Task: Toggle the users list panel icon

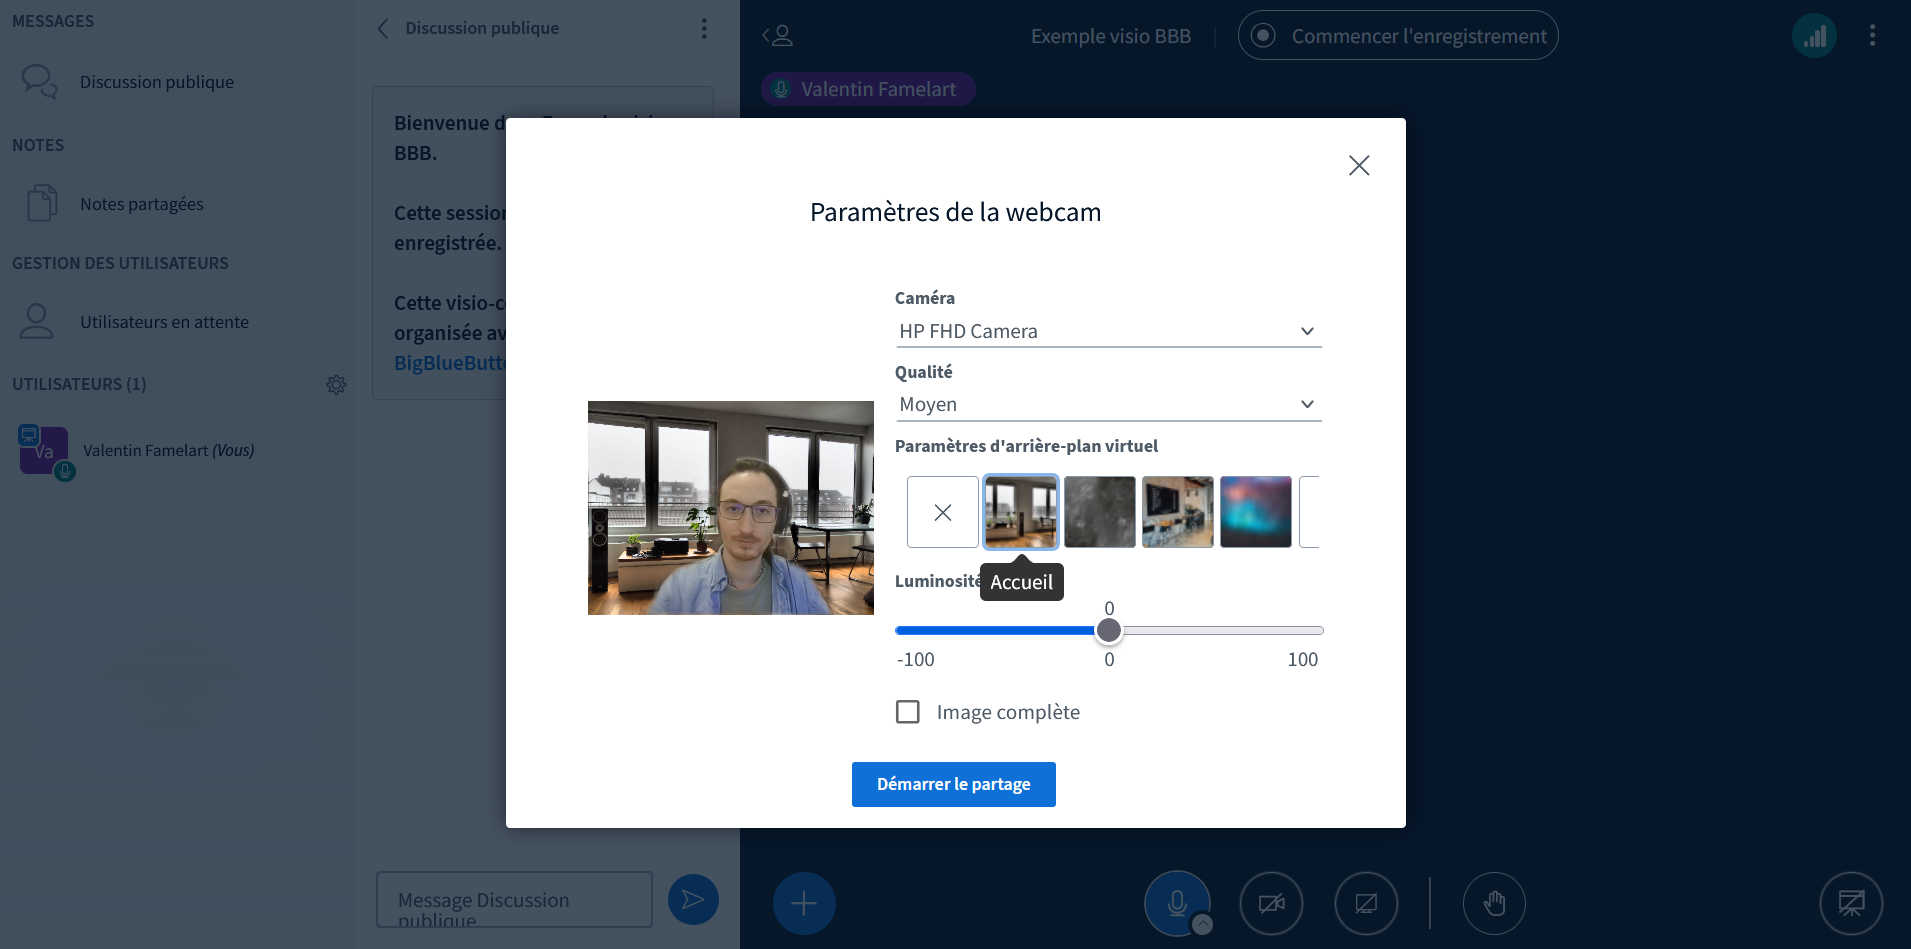Action: pyautogui.click(x=778, y=36)
